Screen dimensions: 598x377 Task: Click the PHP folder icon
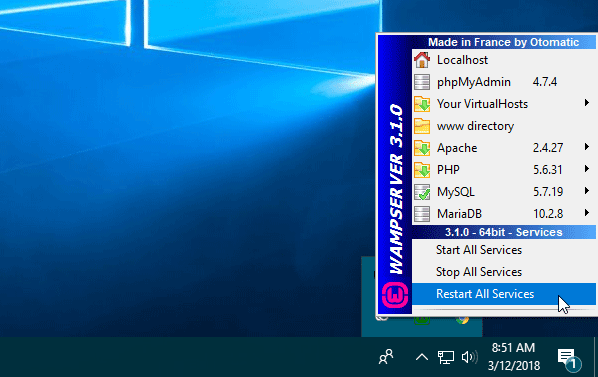point(422,170)
